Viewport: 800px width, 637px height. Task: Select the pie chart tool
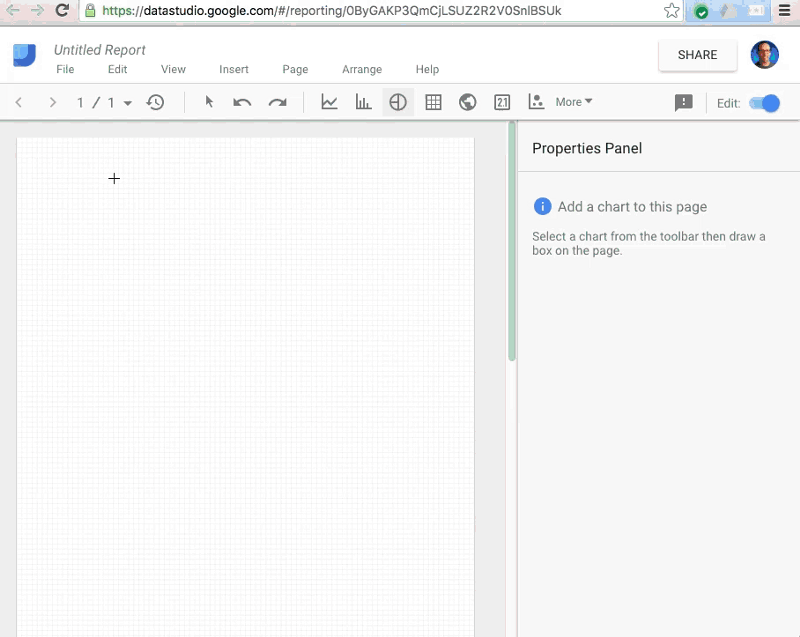pyautogui.click(x=398, y=102)
